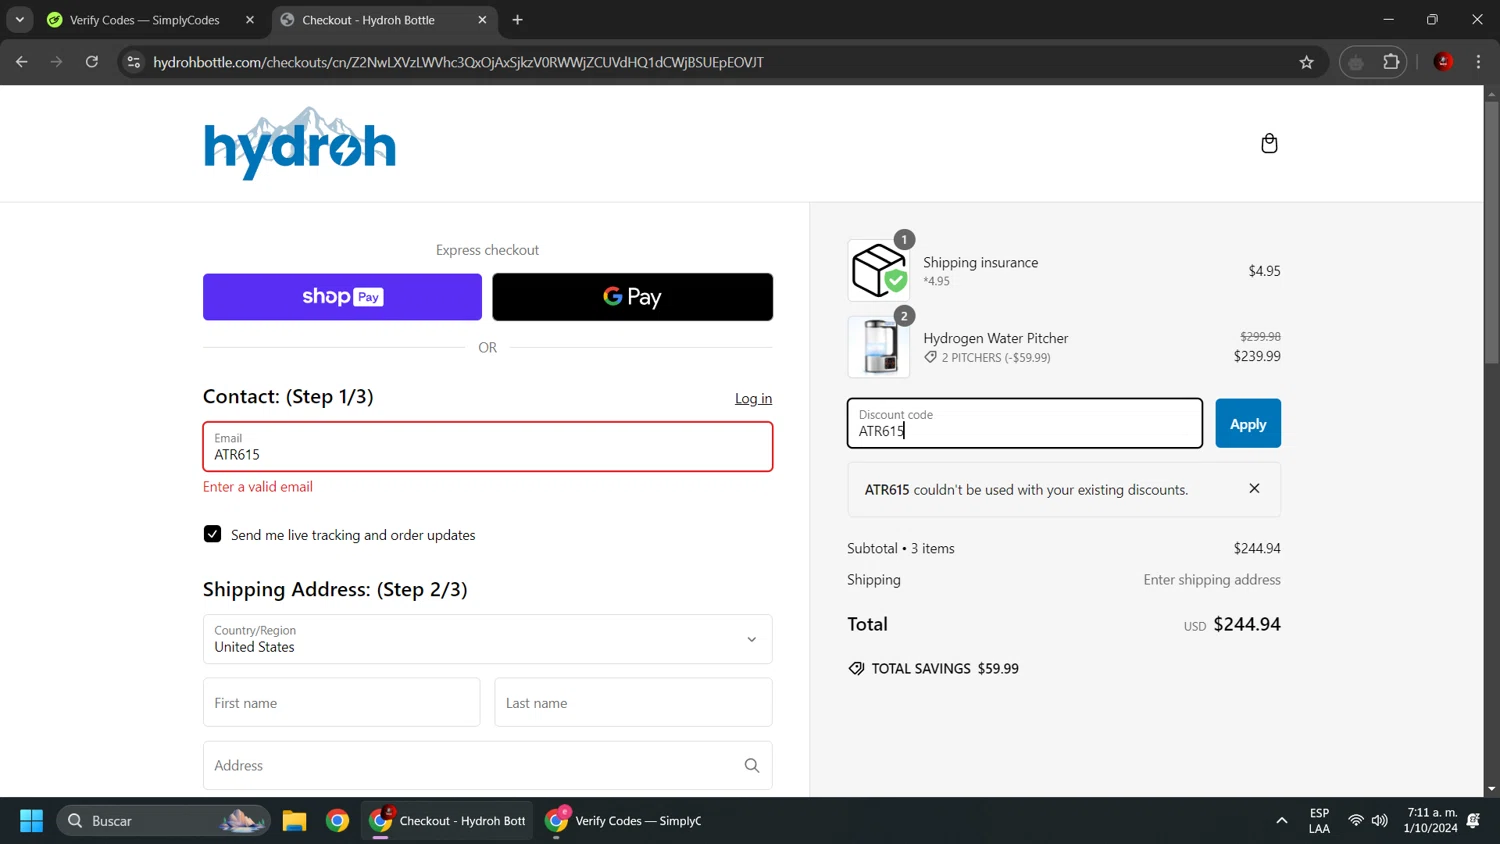The width and height of the screenshot is (1500, 844).
Task: Open the taskbar clock showing 7:11 a. m.
Action: point(1430,821)
